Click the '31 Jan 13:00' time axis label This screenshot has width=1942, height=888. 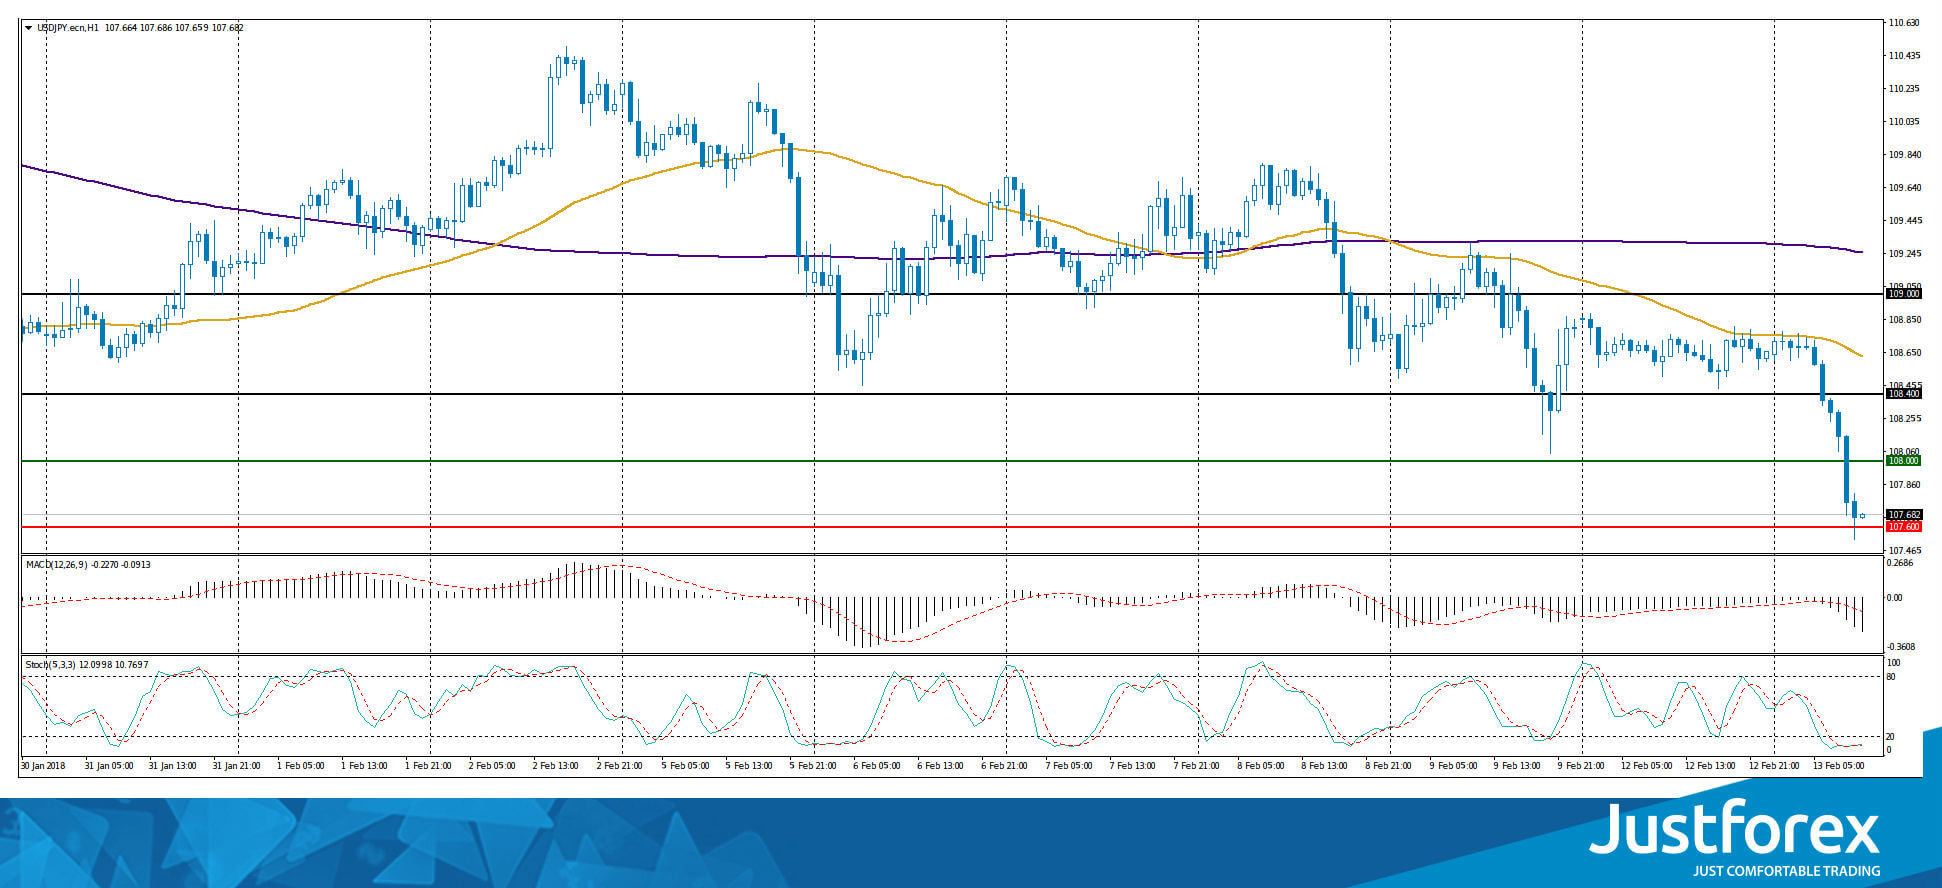[173, 766]
